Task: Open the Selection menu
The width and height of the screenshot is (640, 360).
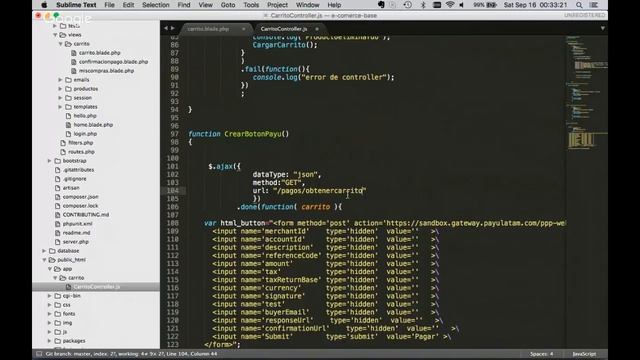Action: (x=156, y=5)
